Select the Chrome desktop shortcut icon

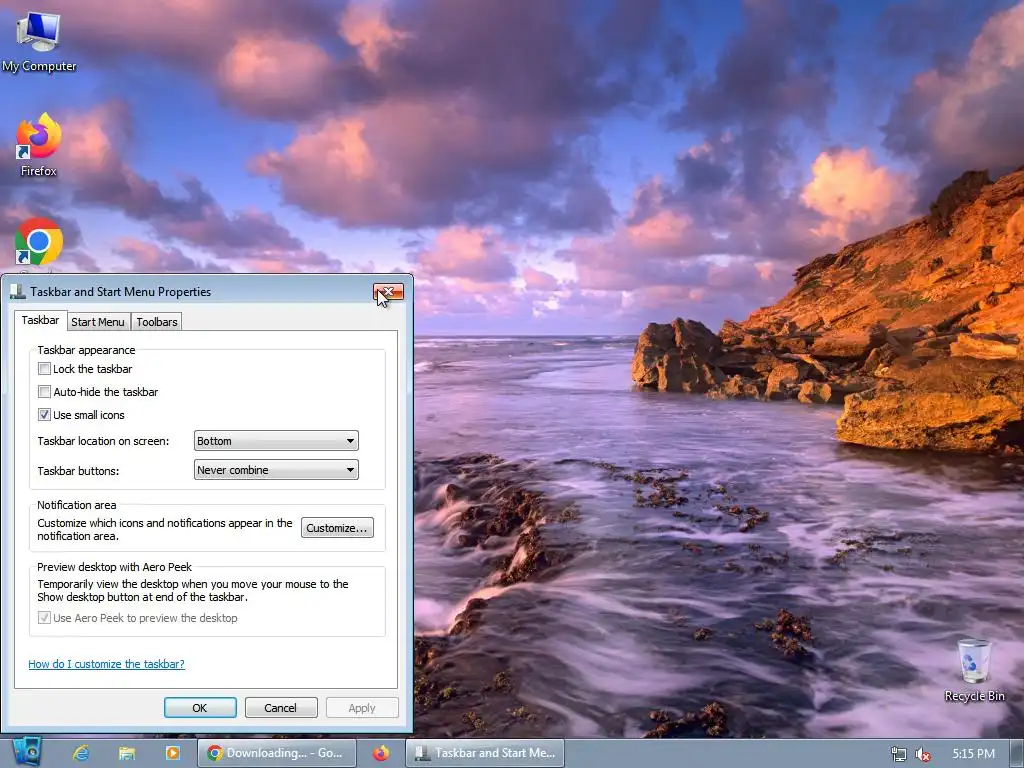(39, 242)
